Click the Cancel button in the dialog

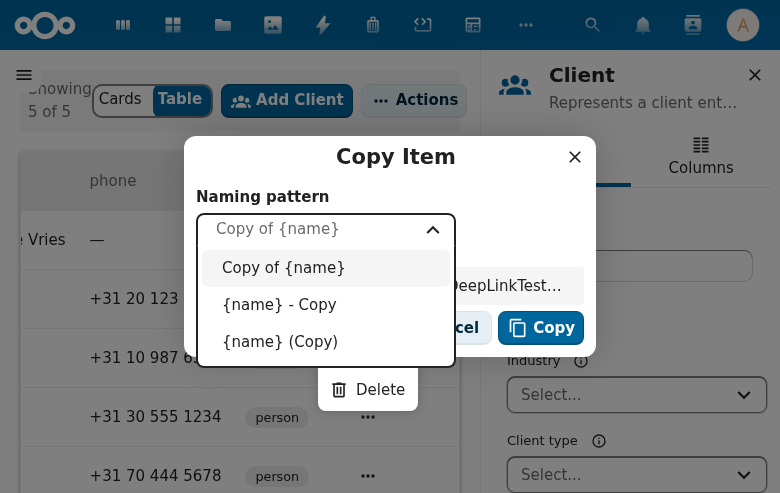[473, 328]
